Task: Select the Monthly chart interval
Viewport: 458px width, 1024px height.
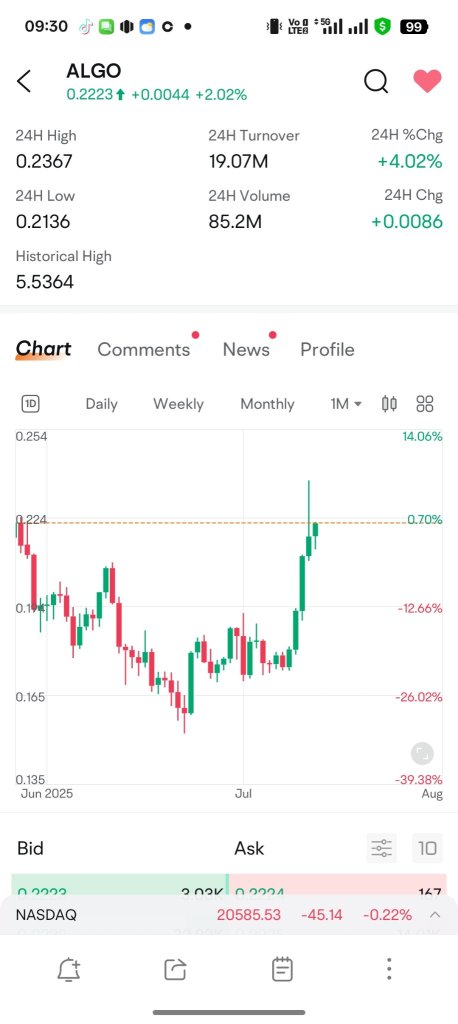Action: (267, 404)
